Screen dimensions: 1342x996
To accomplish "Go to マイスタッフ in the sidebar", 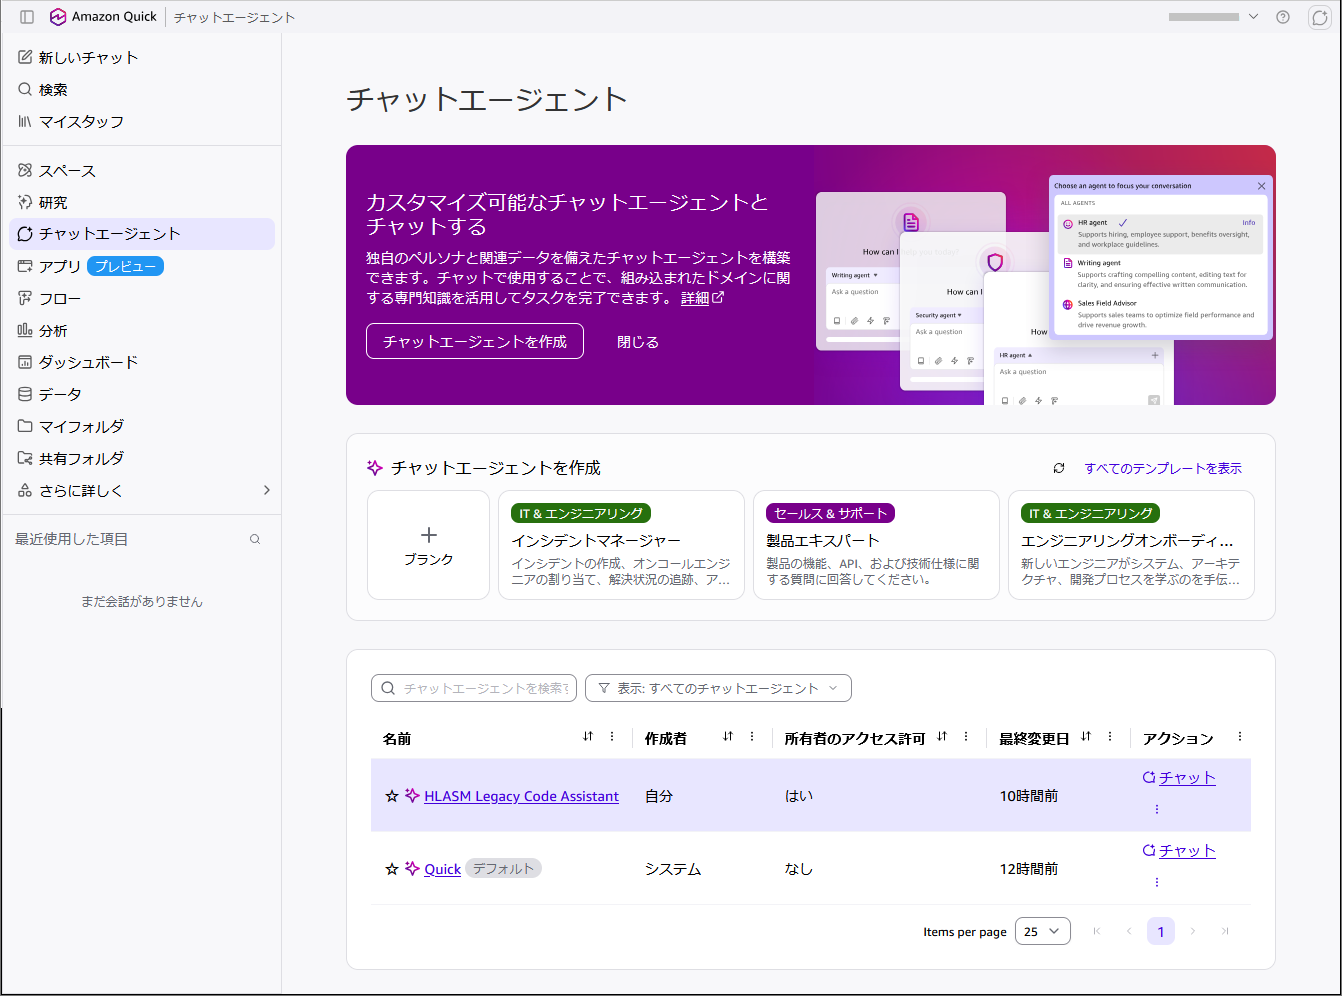I will click(x=71, y=122).
